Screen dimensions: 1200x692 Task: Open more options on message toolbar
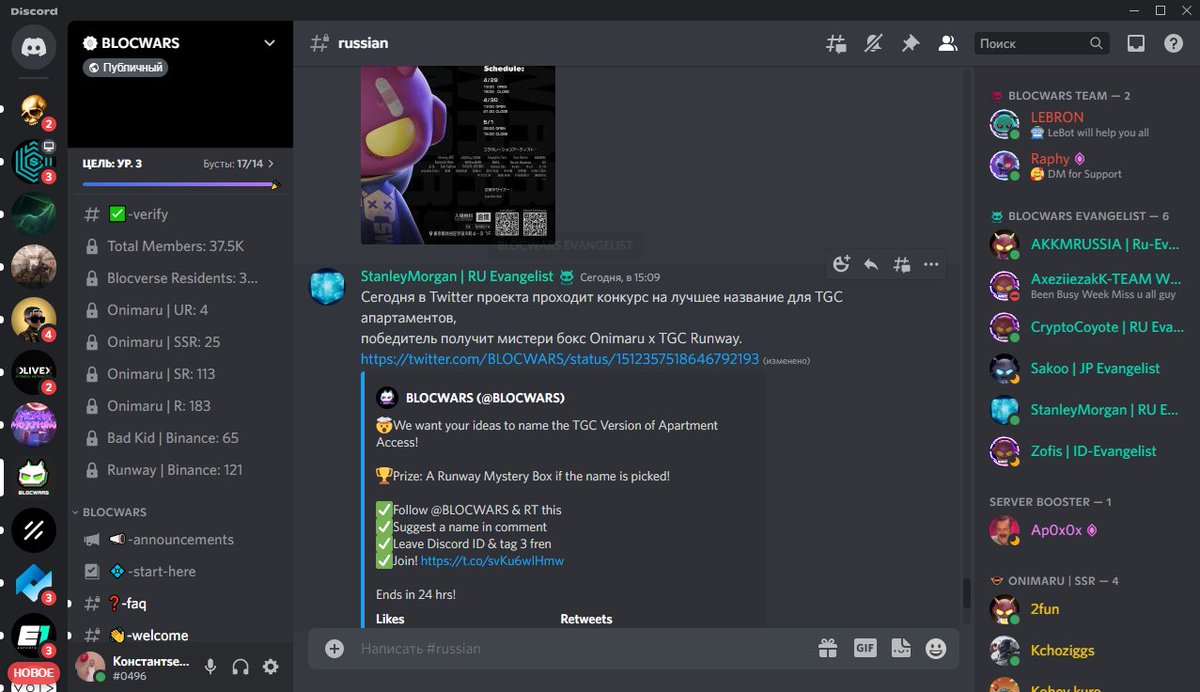pos(931,264)
